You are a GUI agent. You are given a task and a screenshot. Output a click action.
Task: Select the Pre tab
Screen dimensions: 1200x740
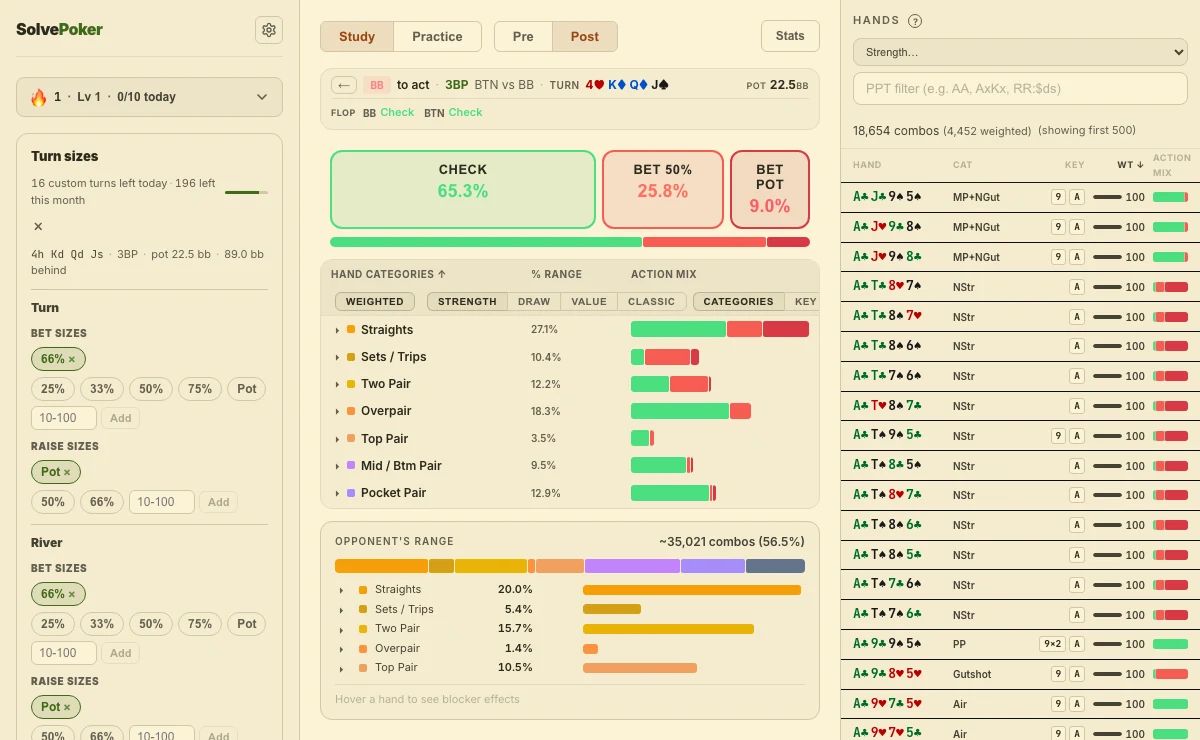[523, 36]
